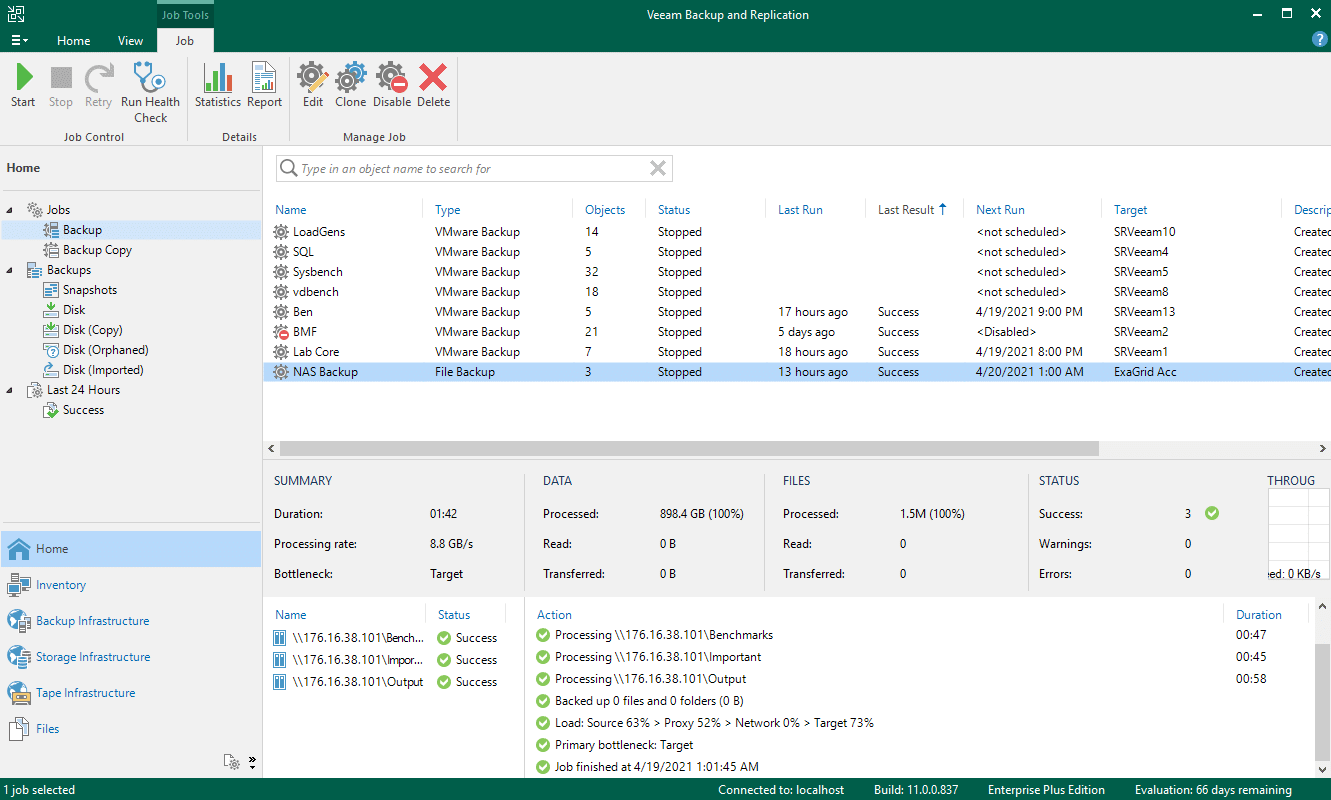This screenshot has width=1331, height=800.
Task: Clear the search box with X icon
Action: (x=658, y=169)
